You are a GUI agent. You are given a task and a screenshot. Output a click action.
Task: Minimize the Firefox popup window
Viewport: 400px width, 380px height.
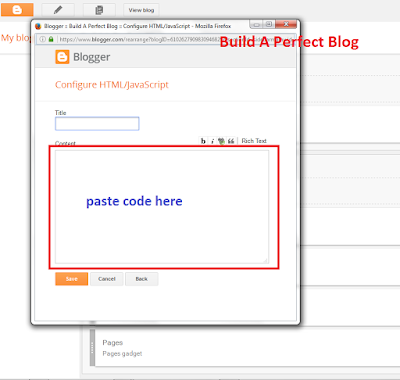[x=256, y=24]
